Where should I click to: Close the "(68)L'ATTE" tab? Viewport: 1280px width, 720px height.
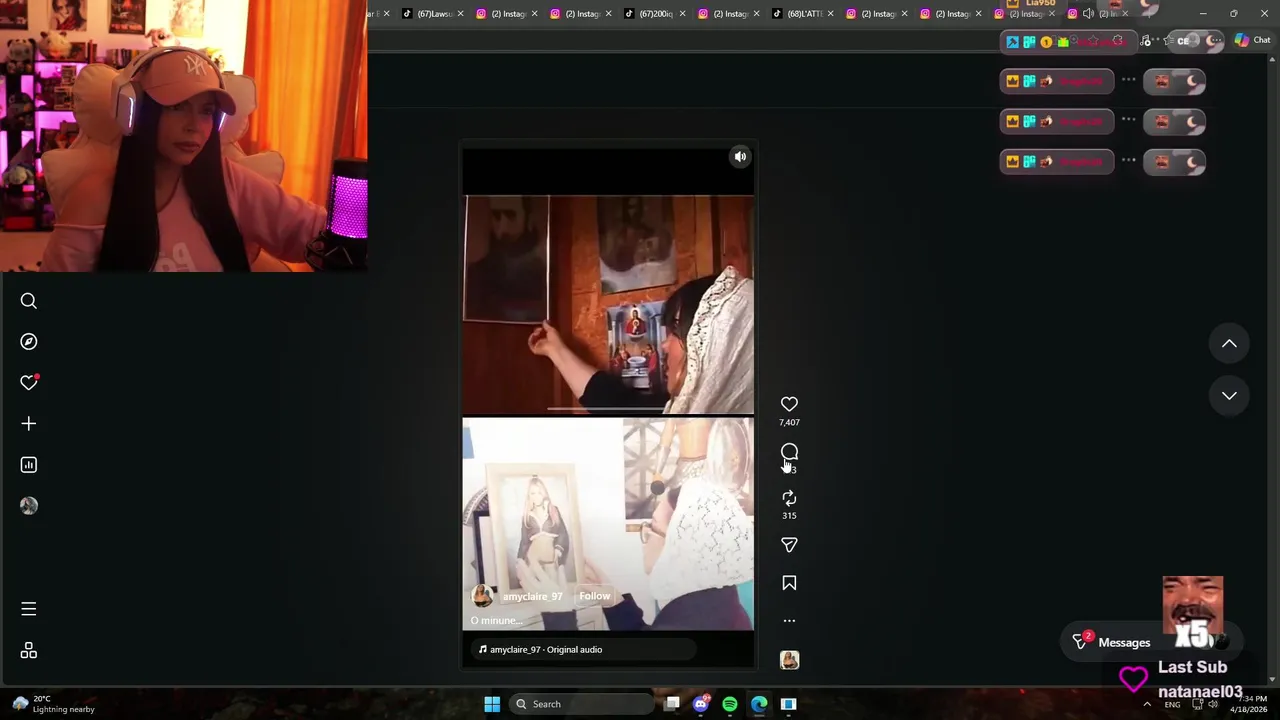click(x=830, y=14)
